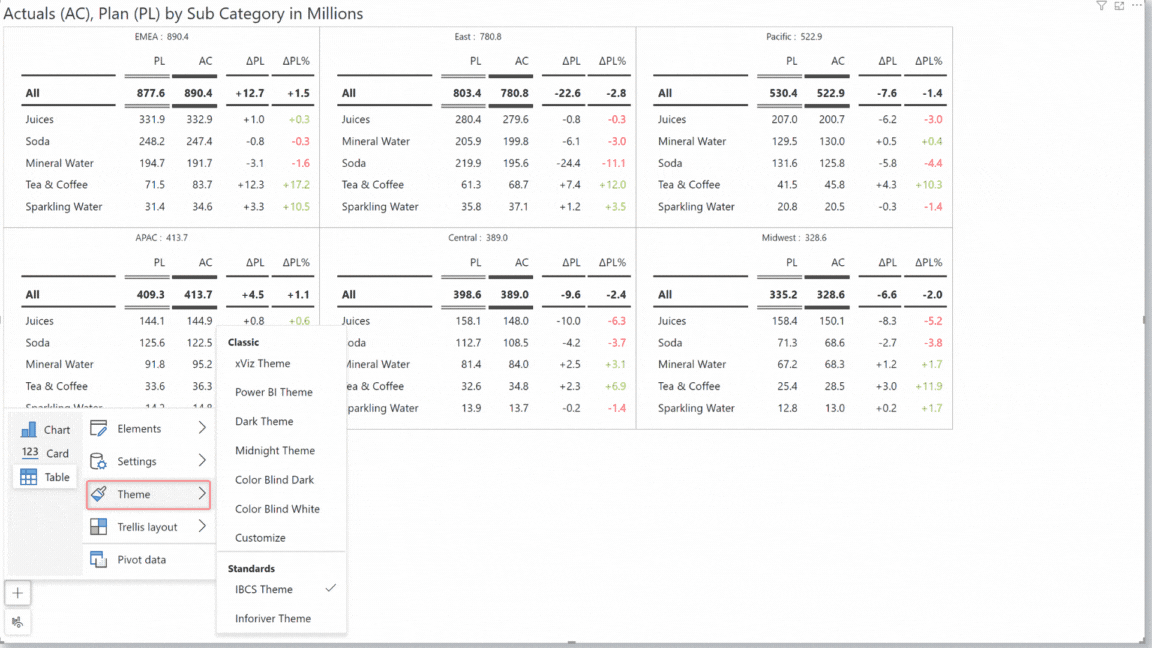The image size is (1152, 648).
Task: Click Customize in the theme list
Action: pos(260,538)
